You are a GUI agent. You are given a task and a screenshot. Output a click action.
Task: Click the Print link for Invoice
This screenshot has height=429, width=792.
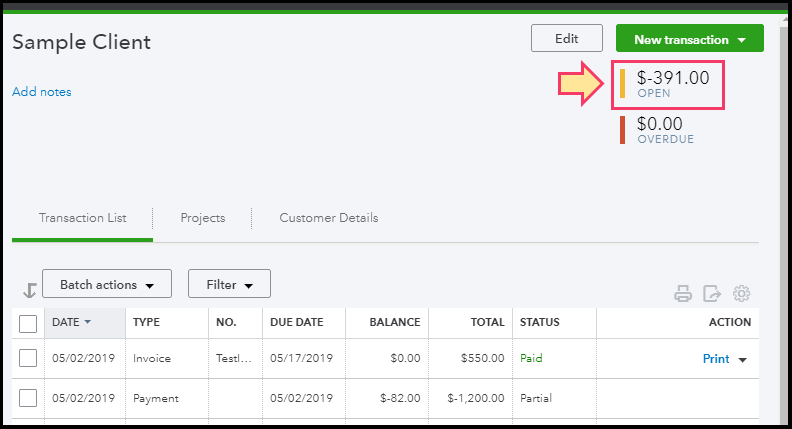716,359
